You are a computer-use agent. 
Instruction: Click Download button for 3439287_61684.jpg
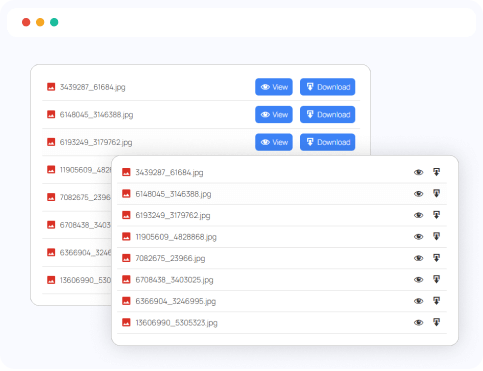click(x=327, y=87)
